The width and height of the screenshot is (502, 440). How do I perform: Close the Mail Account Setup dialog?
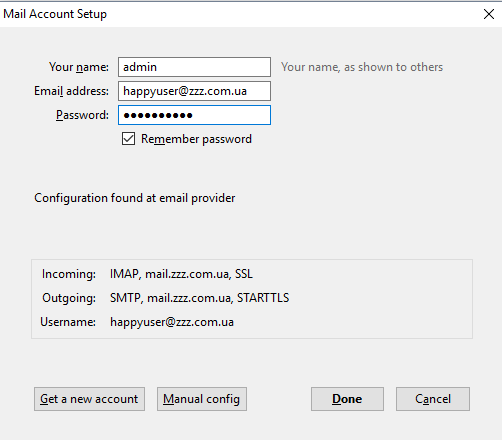point(489,14)
